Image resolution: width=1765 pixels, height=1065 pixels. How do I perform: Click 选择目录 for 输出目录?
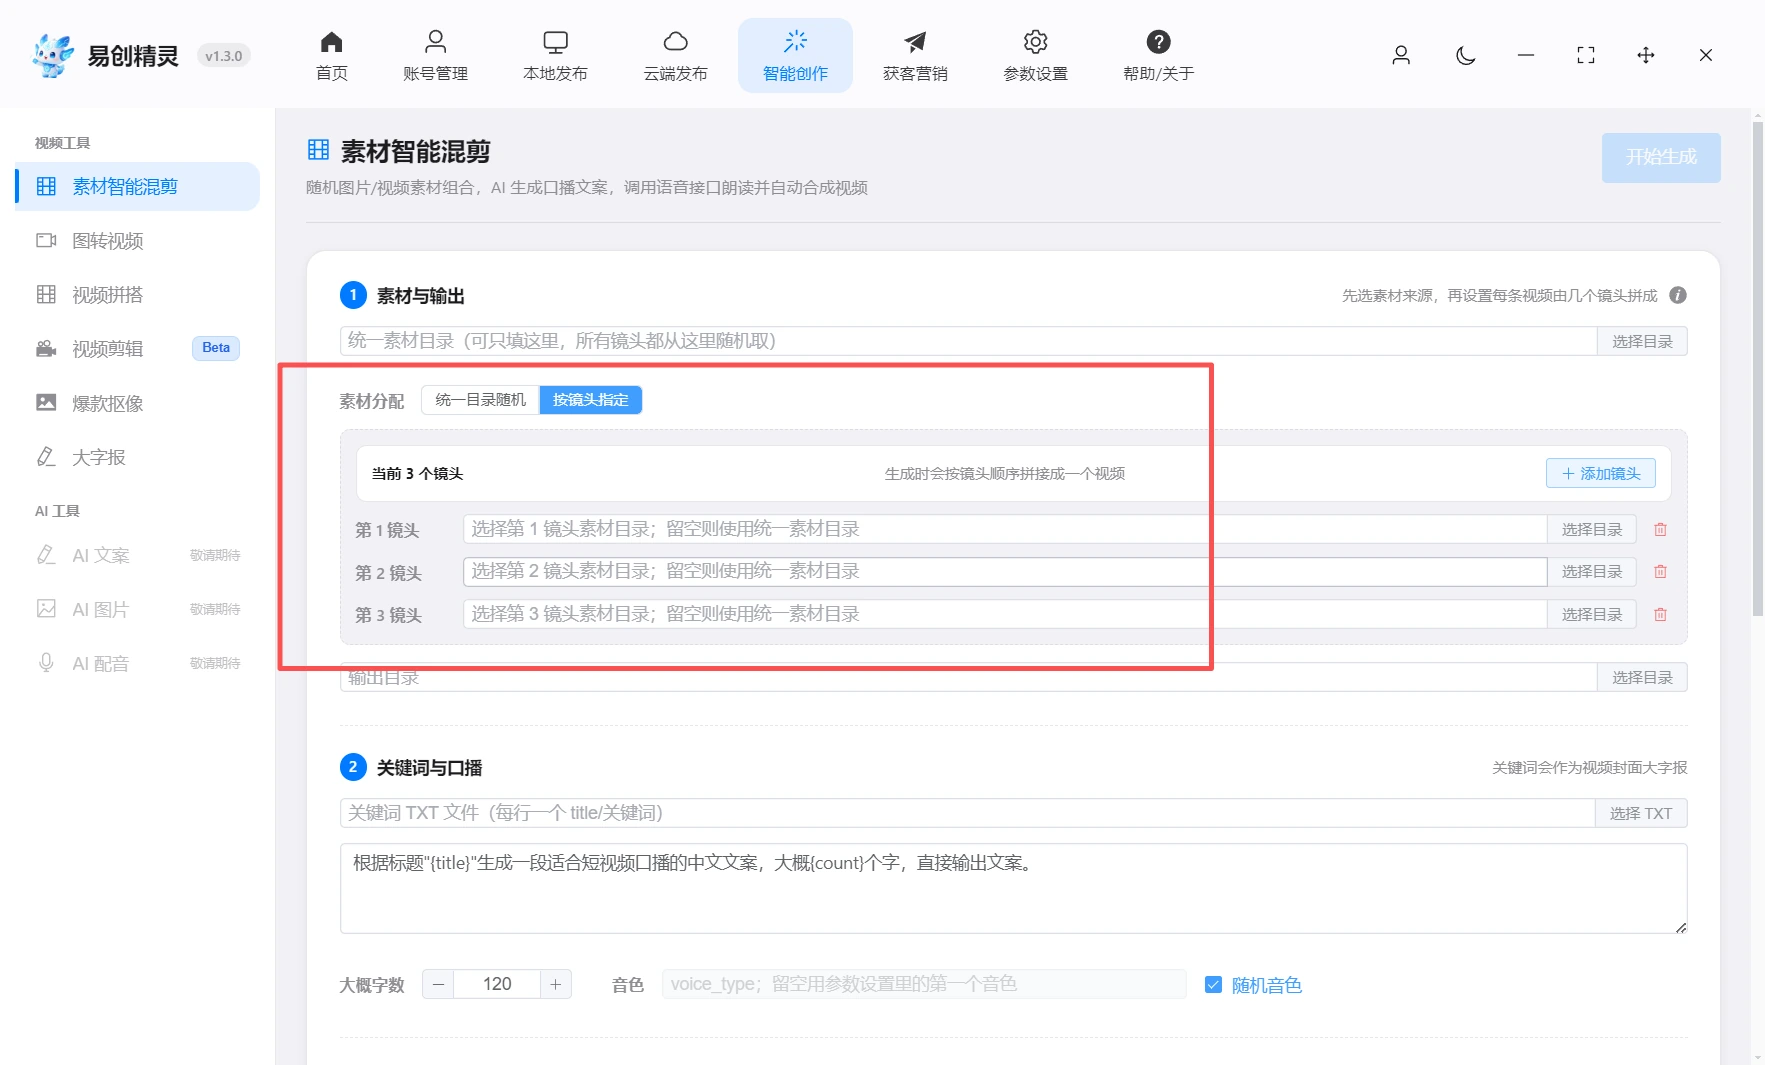coord(1642,677)
